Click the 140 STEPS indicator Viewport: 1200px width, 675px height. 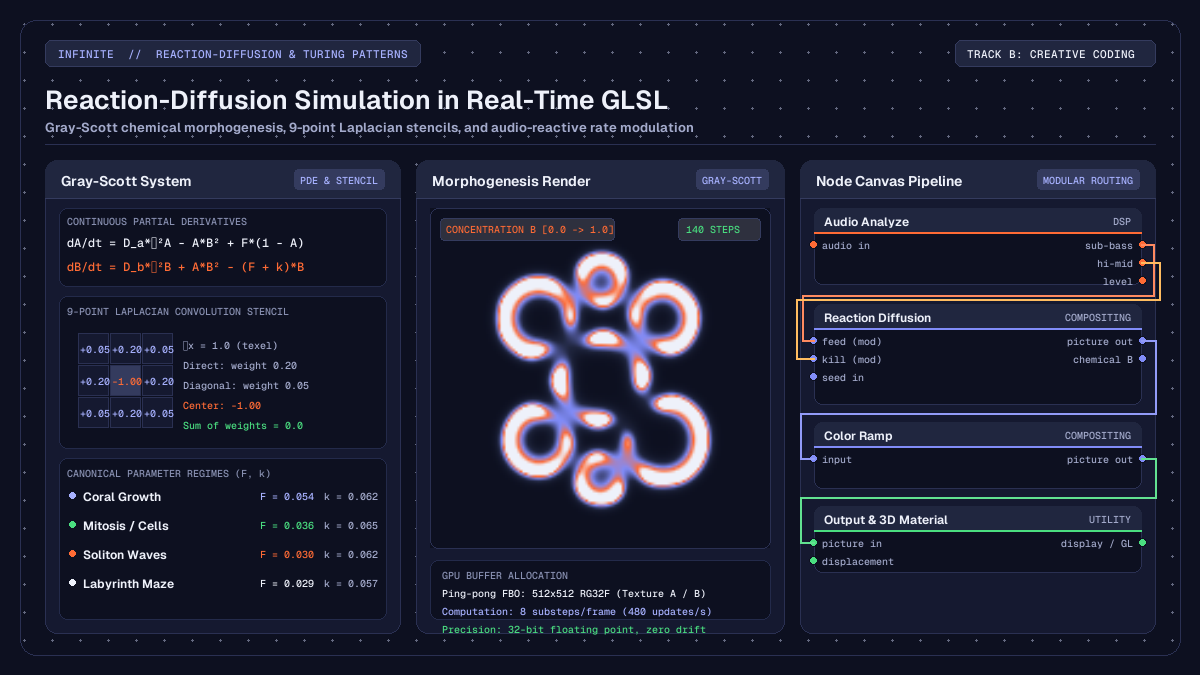click(x=719, y=230)
